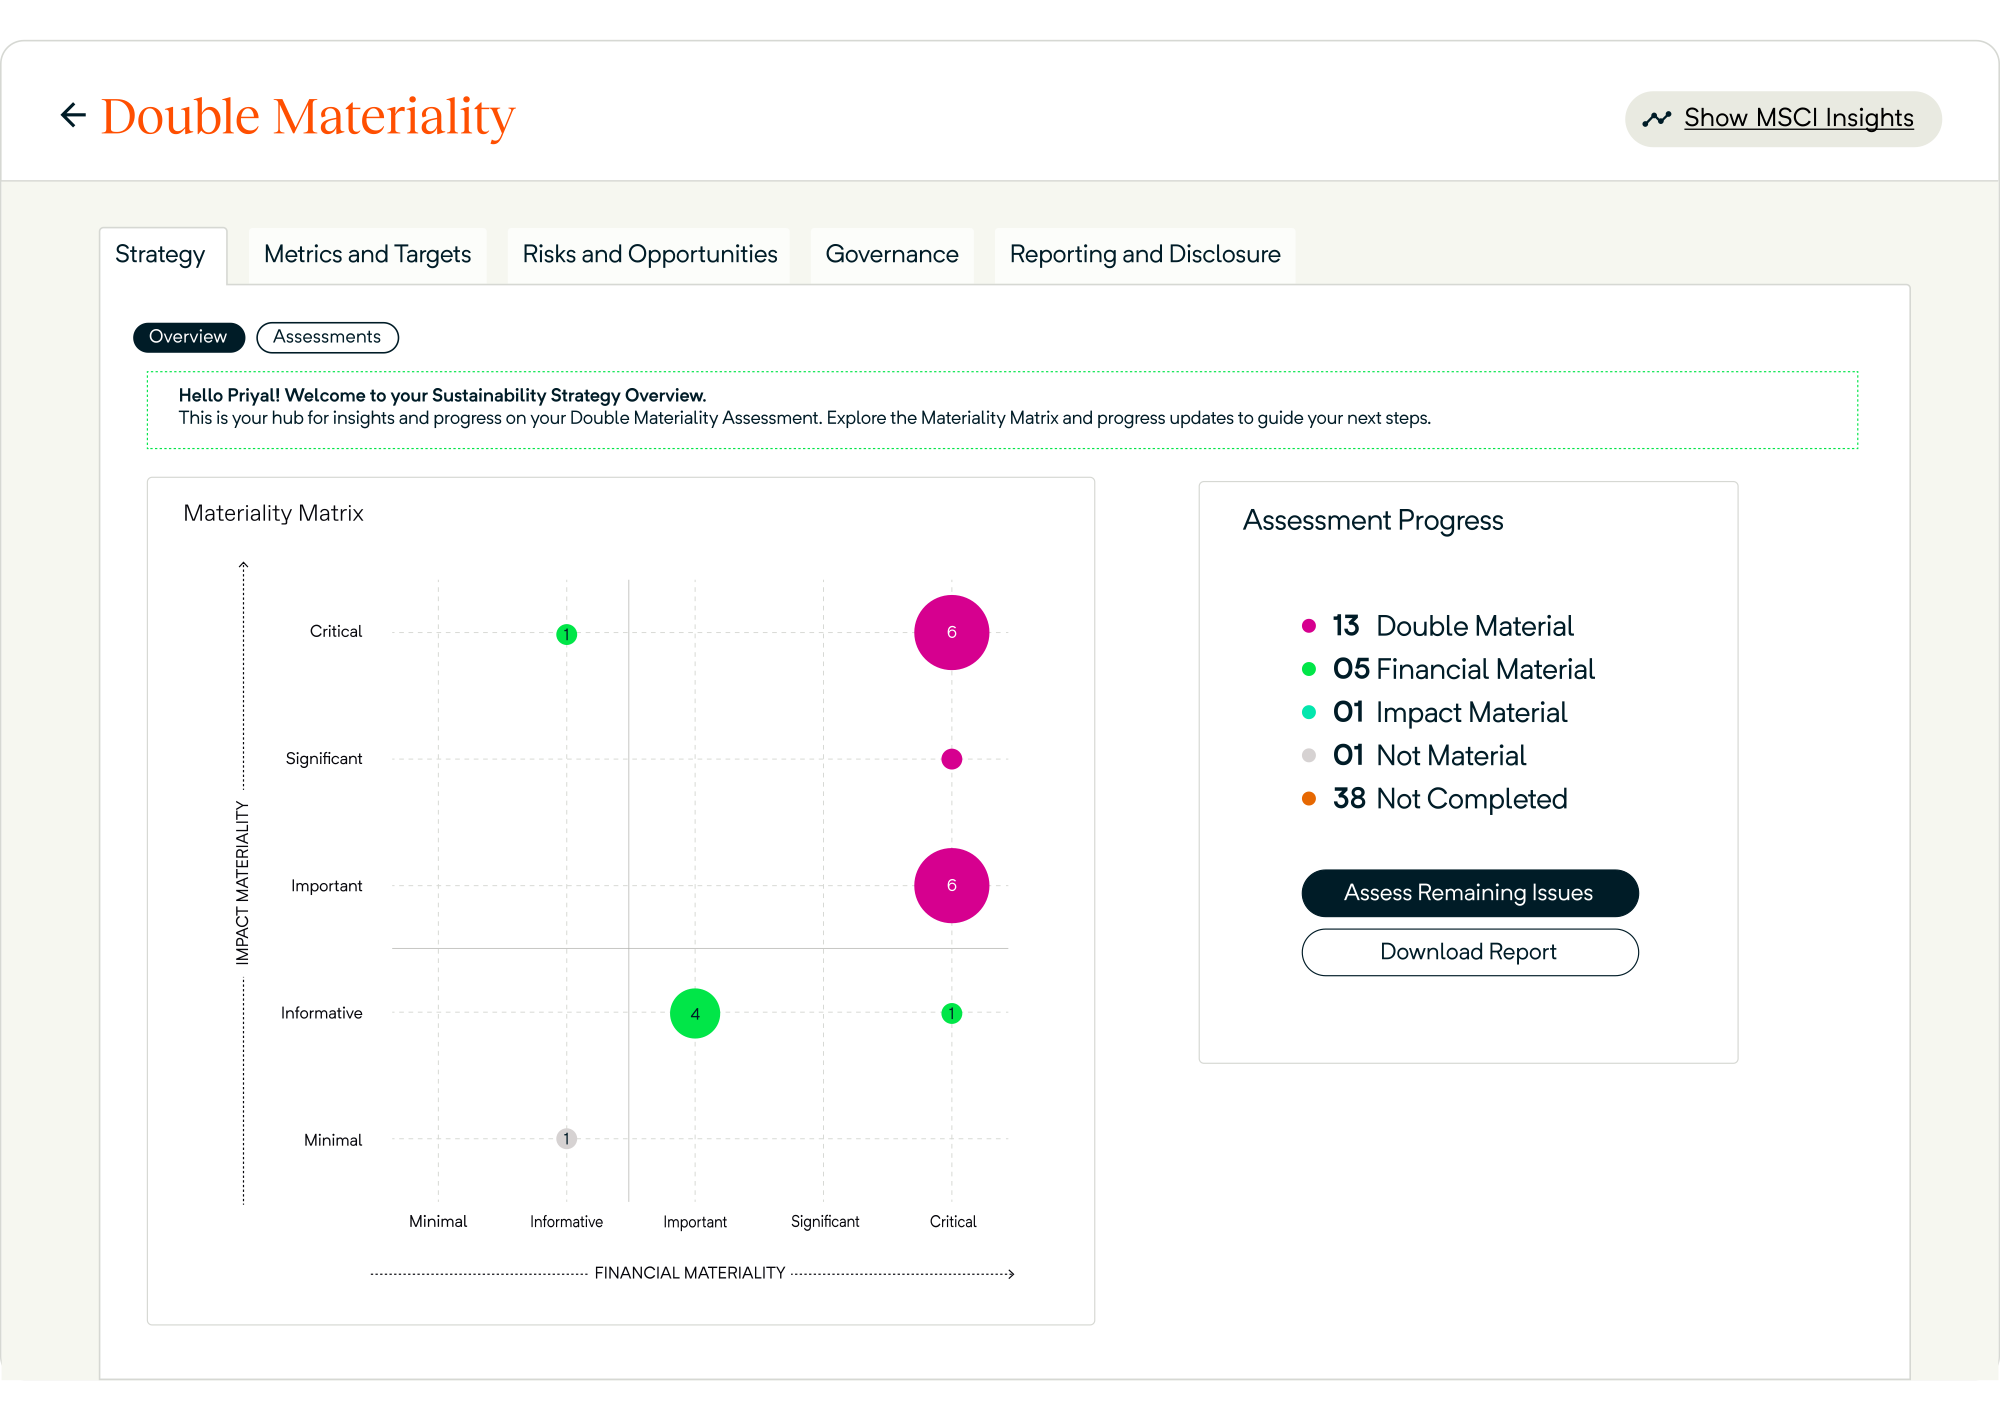The width and height of the screenshot is (2000, 1421).
Task: Click the green dot at Critical impact, Informative financial
Action: (x=566, y=634)
